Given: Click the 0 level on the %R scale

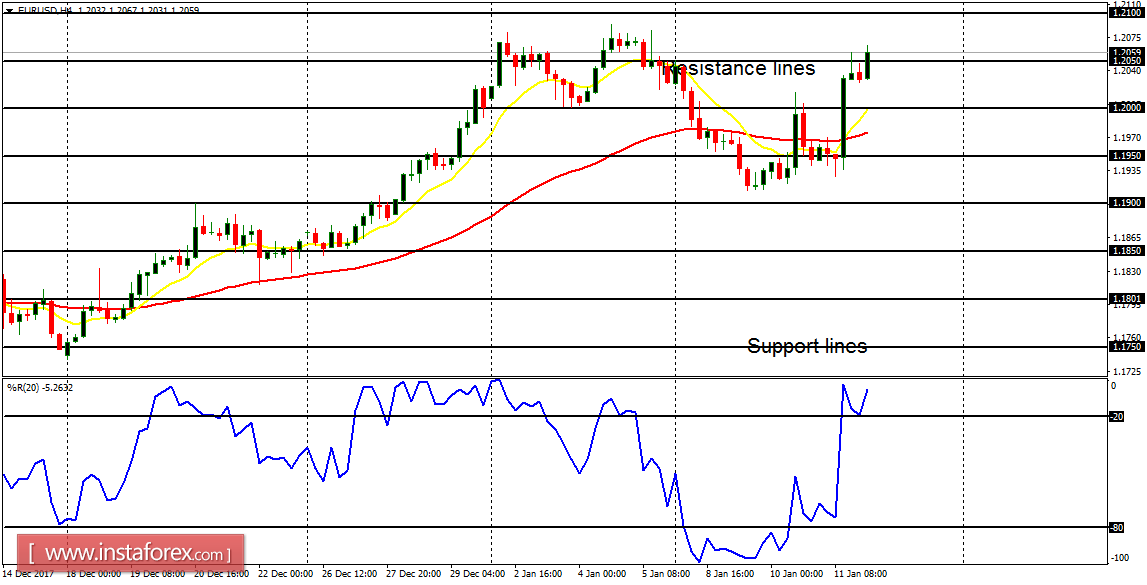Looking at the screenshot, I should click(x=1114, y=385).
